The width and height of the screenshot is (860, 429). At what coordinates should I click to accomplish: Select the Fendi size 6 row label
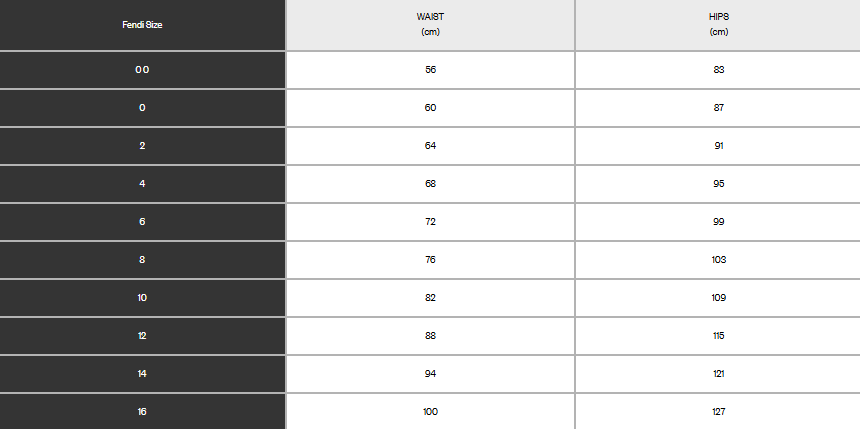[x=142, y=222]
